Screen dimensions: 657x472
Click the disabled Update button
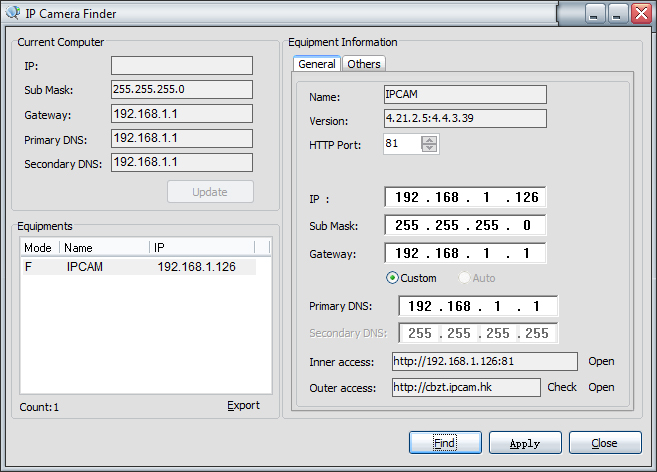pos(210,192)
